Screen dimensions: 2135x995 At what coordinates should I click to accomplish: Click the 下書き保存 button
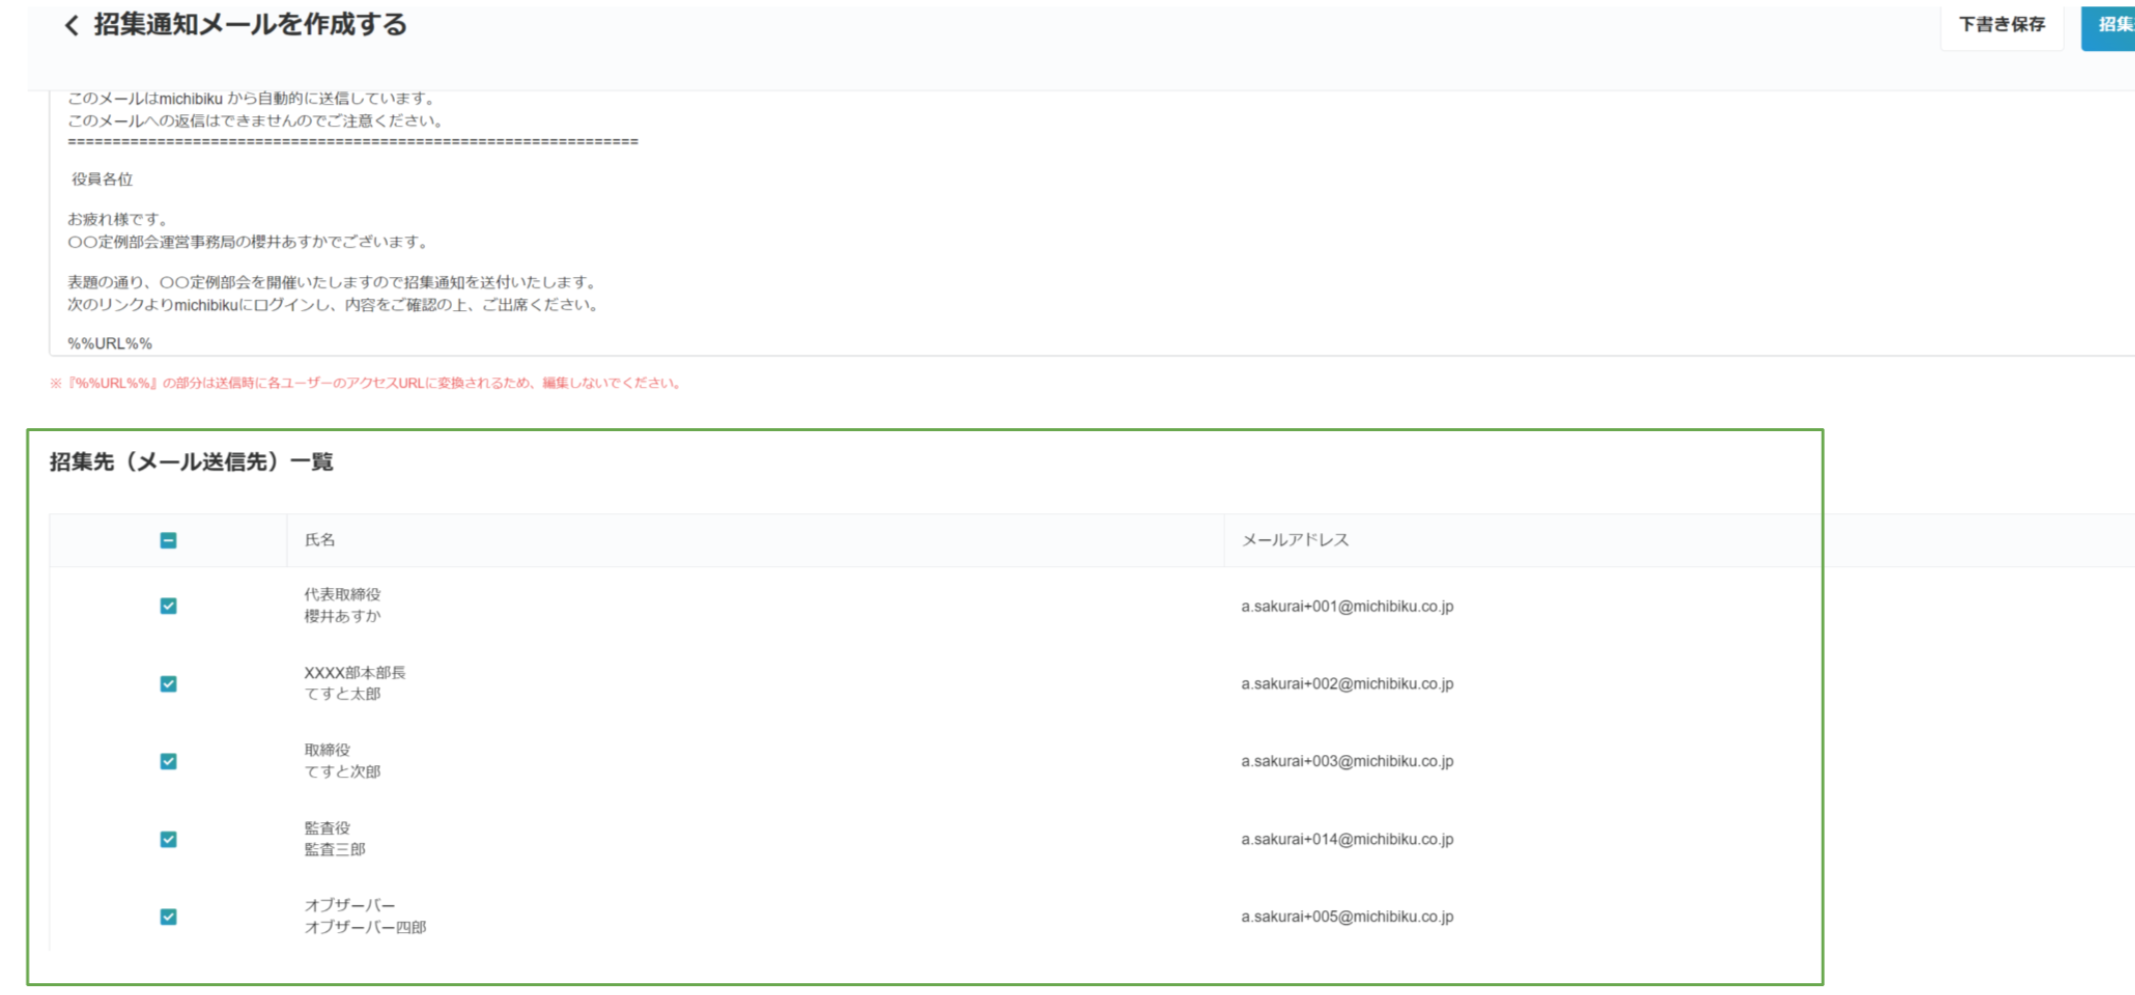tap(2001, 25)
